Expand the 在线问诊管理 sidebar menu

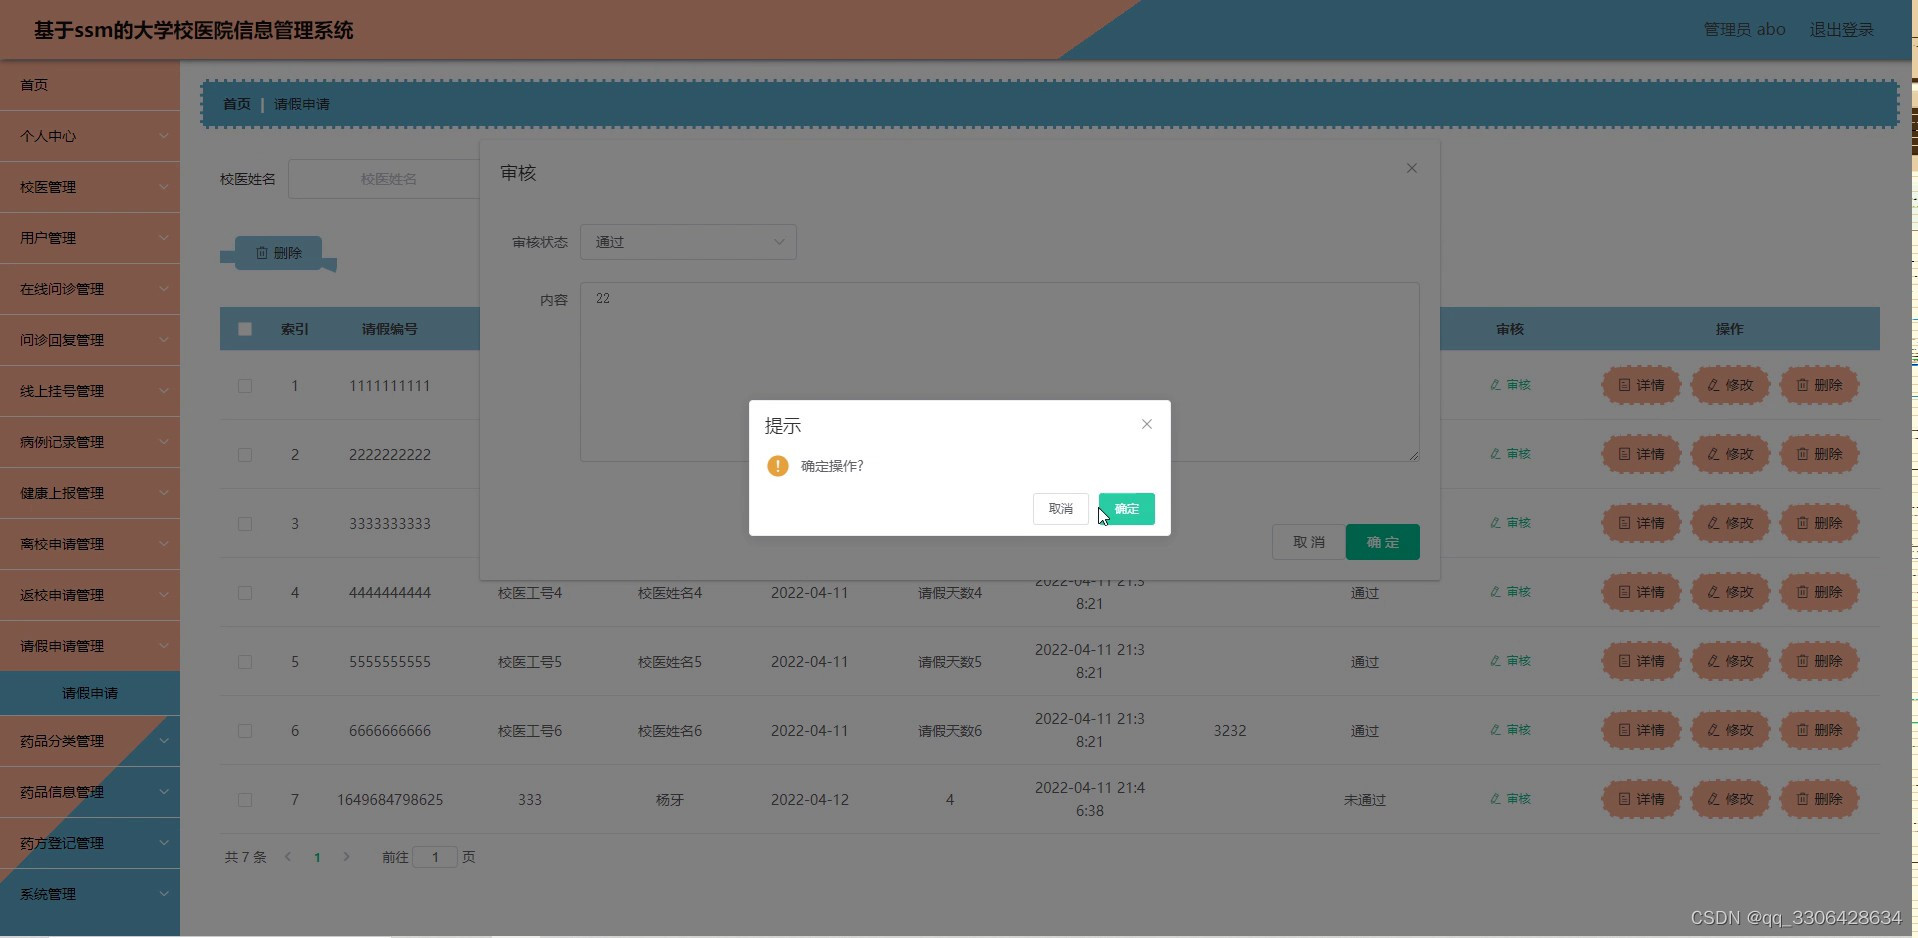(x=90, y=289)
